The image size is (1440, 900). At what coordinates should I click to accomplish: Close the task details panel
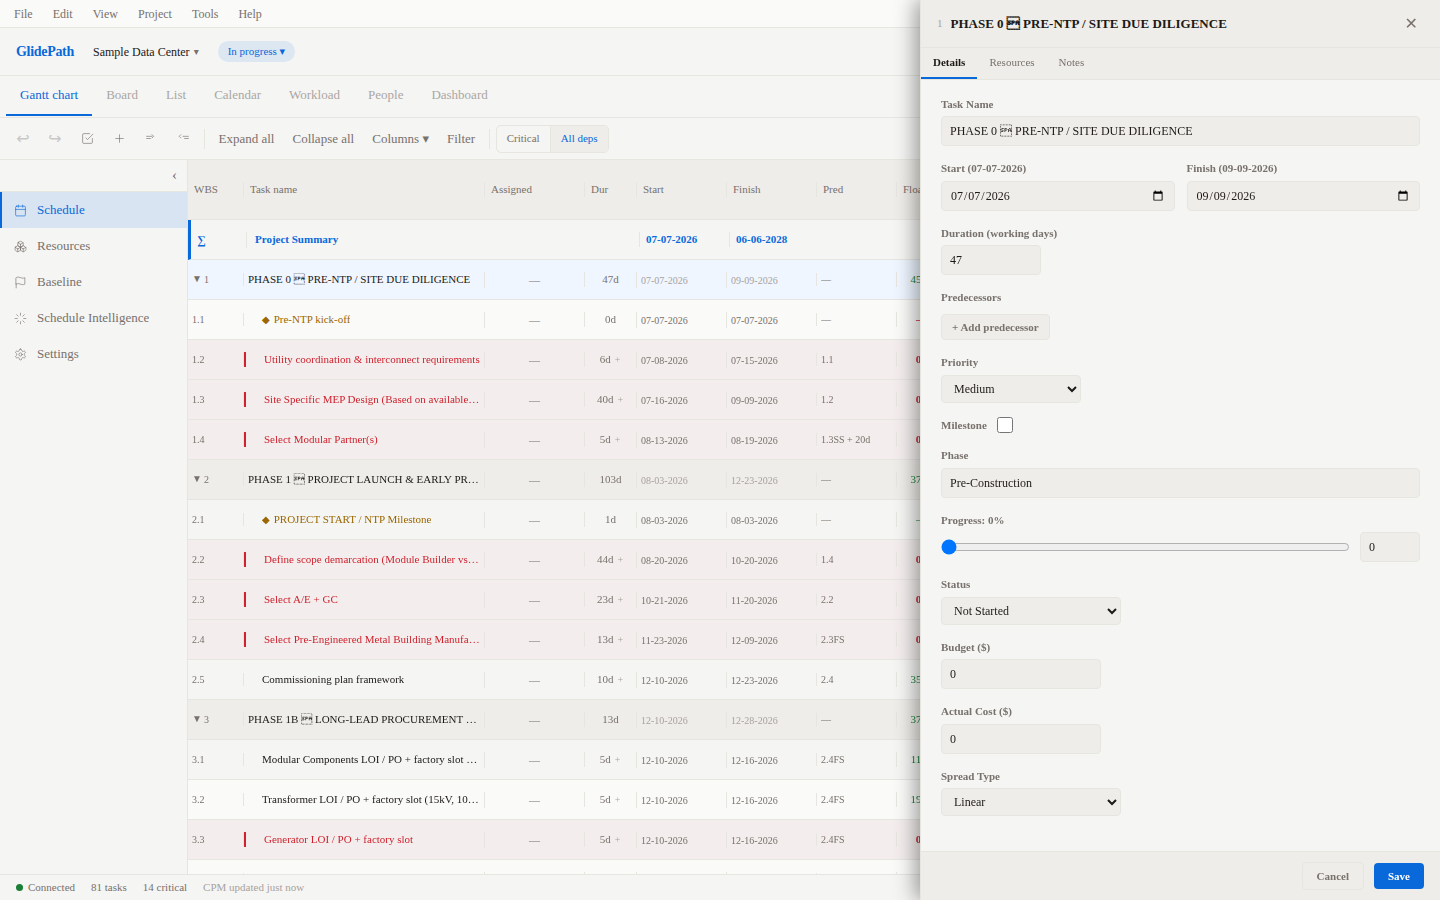point(1411,23)
